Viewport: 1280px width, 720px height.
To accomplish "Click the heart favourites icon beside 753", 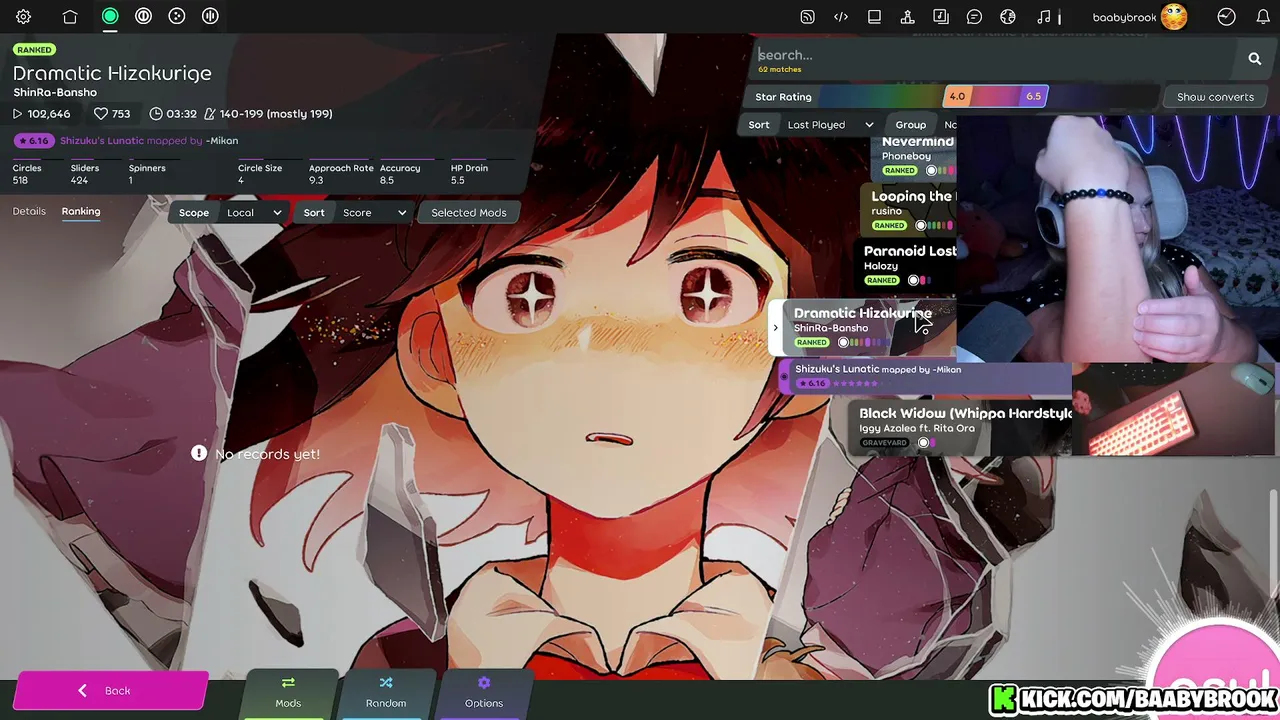I will pos(100,114).
